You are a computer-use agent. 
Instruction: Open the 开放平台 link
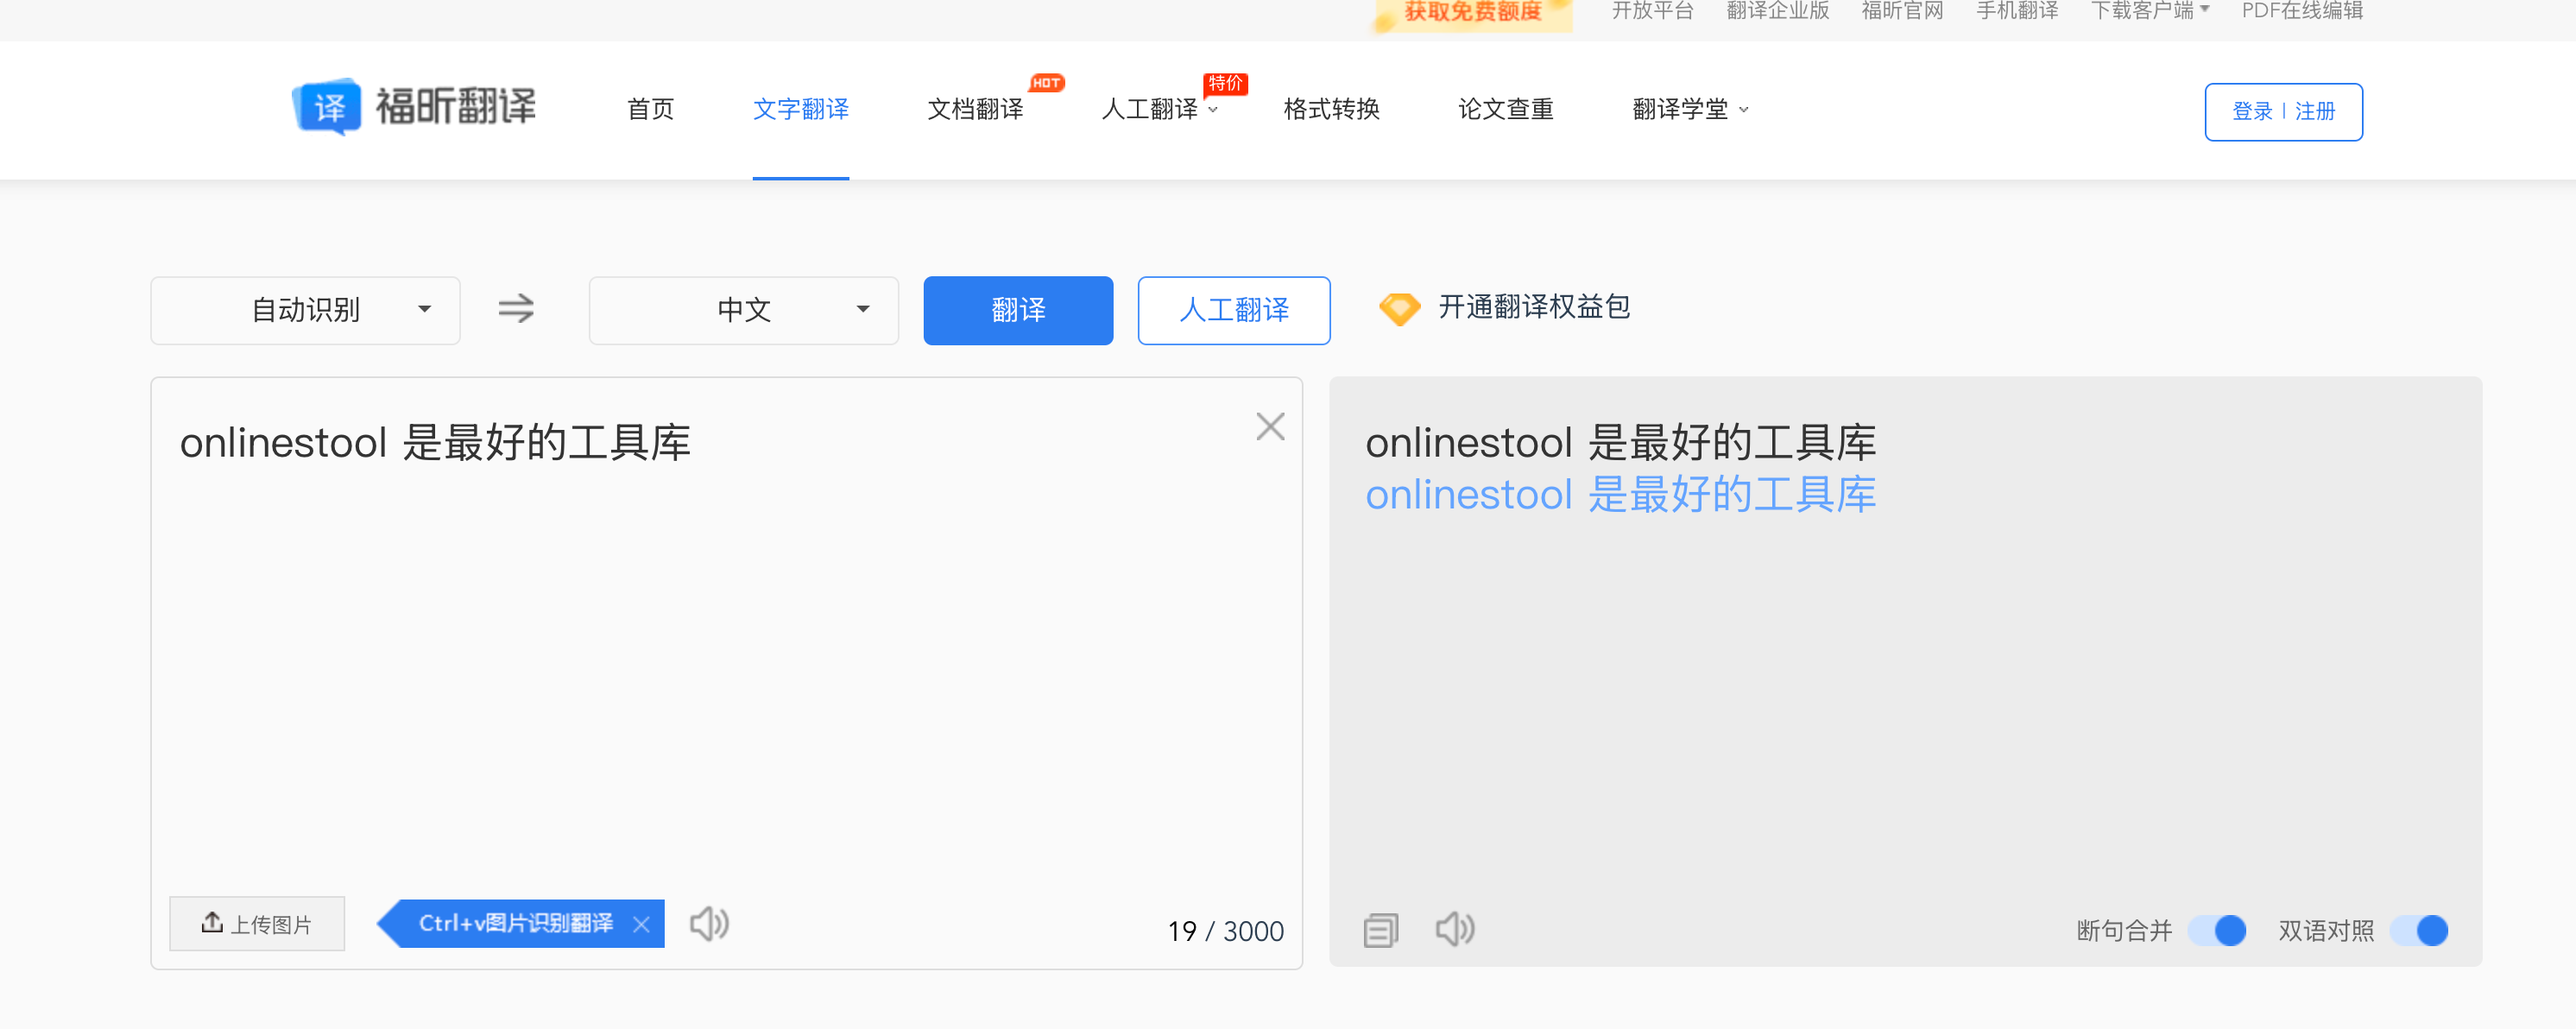click(1652, 11)
